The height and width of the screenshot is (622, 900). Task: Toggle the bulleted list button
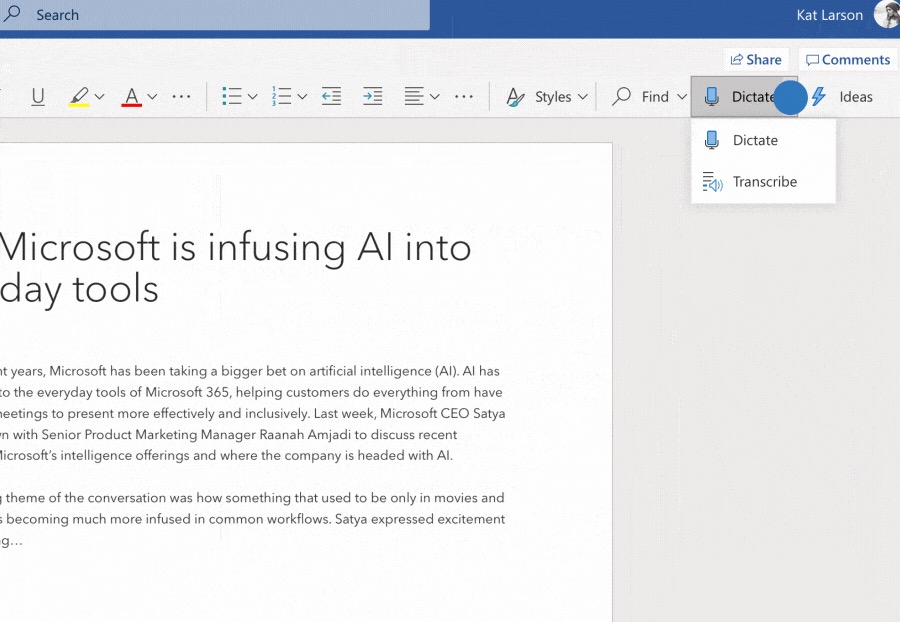tap(231, 97)
